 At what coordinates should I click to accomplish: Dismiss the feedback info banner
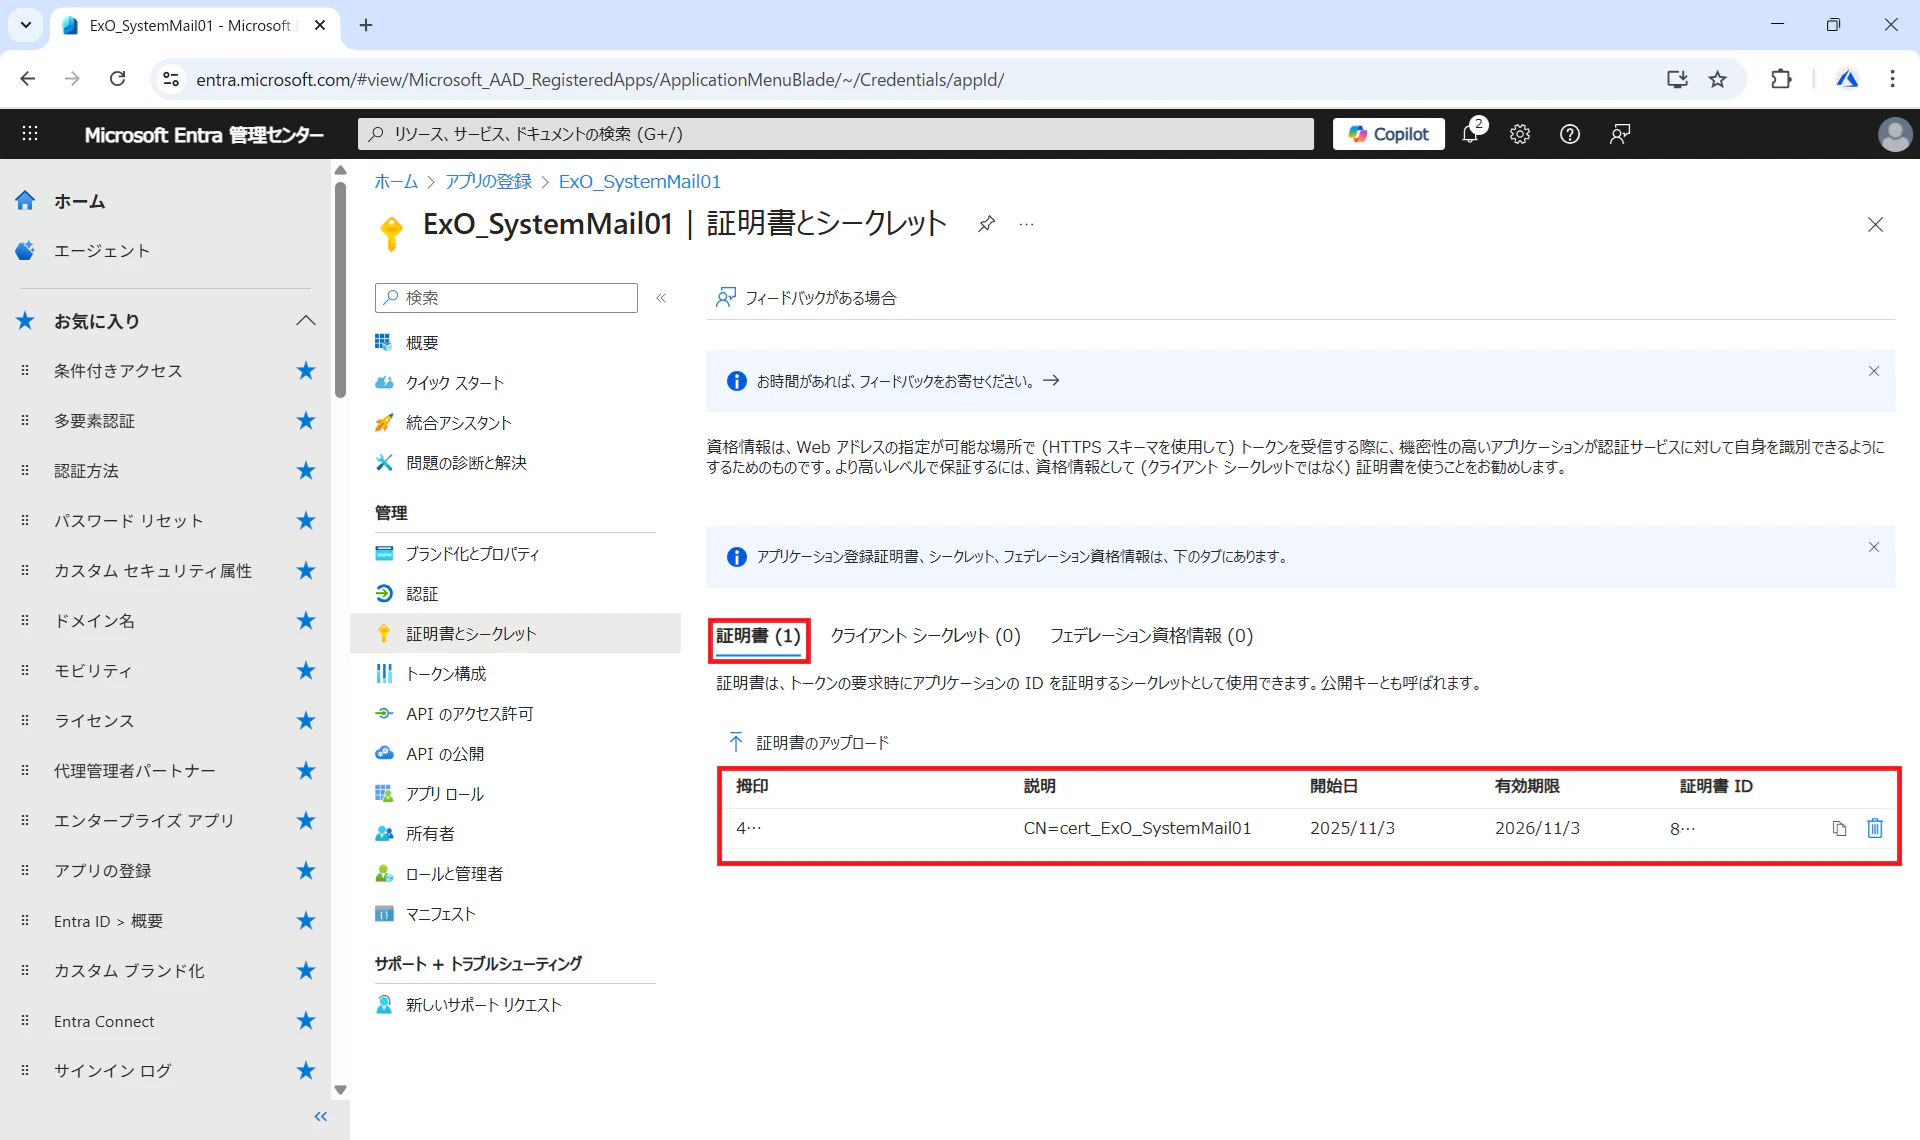click(x=1874, y=371)
